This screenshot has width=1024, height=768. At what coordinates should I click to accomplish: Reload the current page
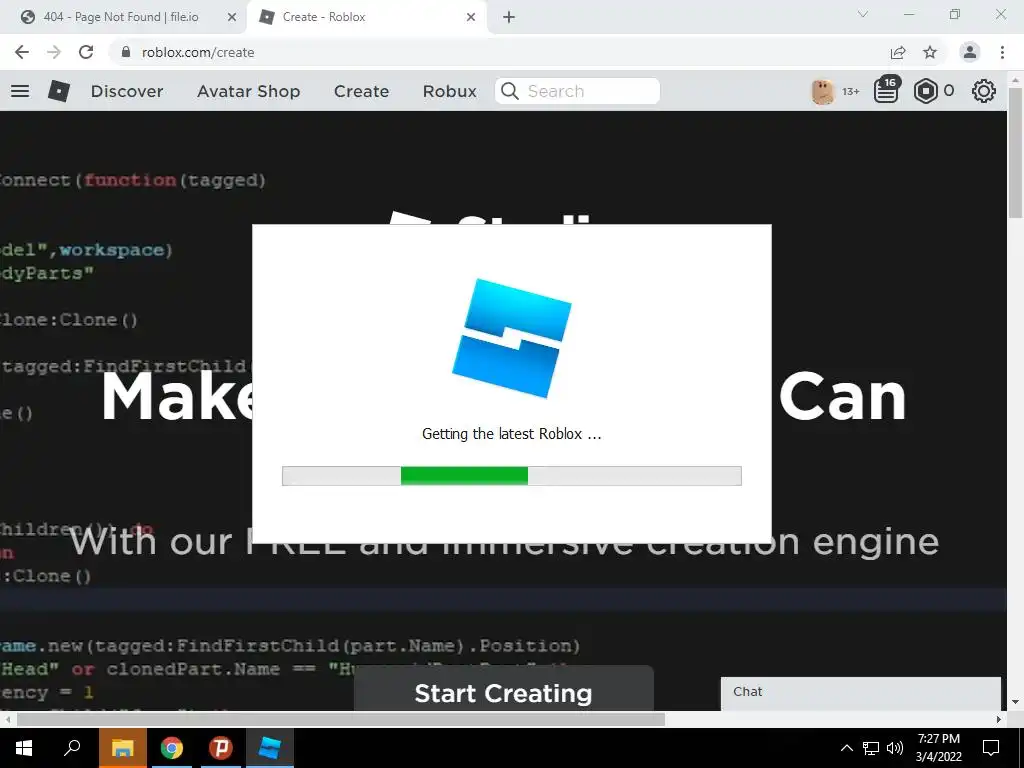coord(86,52)
